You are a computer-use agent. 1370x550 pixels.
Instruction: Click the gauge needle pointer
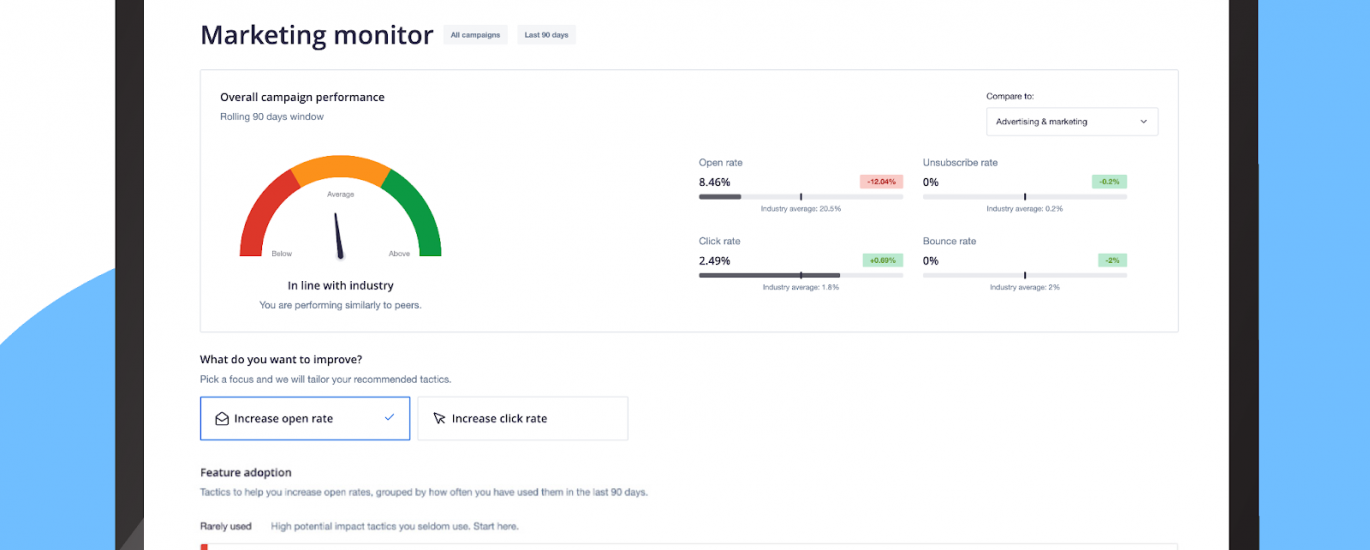[x=338, y=235]
